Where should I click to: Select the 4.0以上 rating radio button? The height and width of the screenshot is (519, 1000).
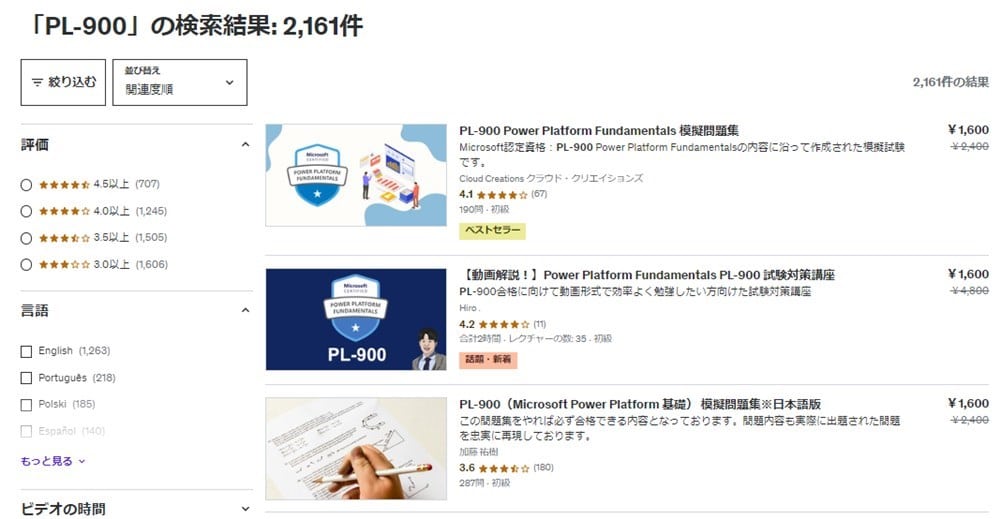tap(26, 211)
